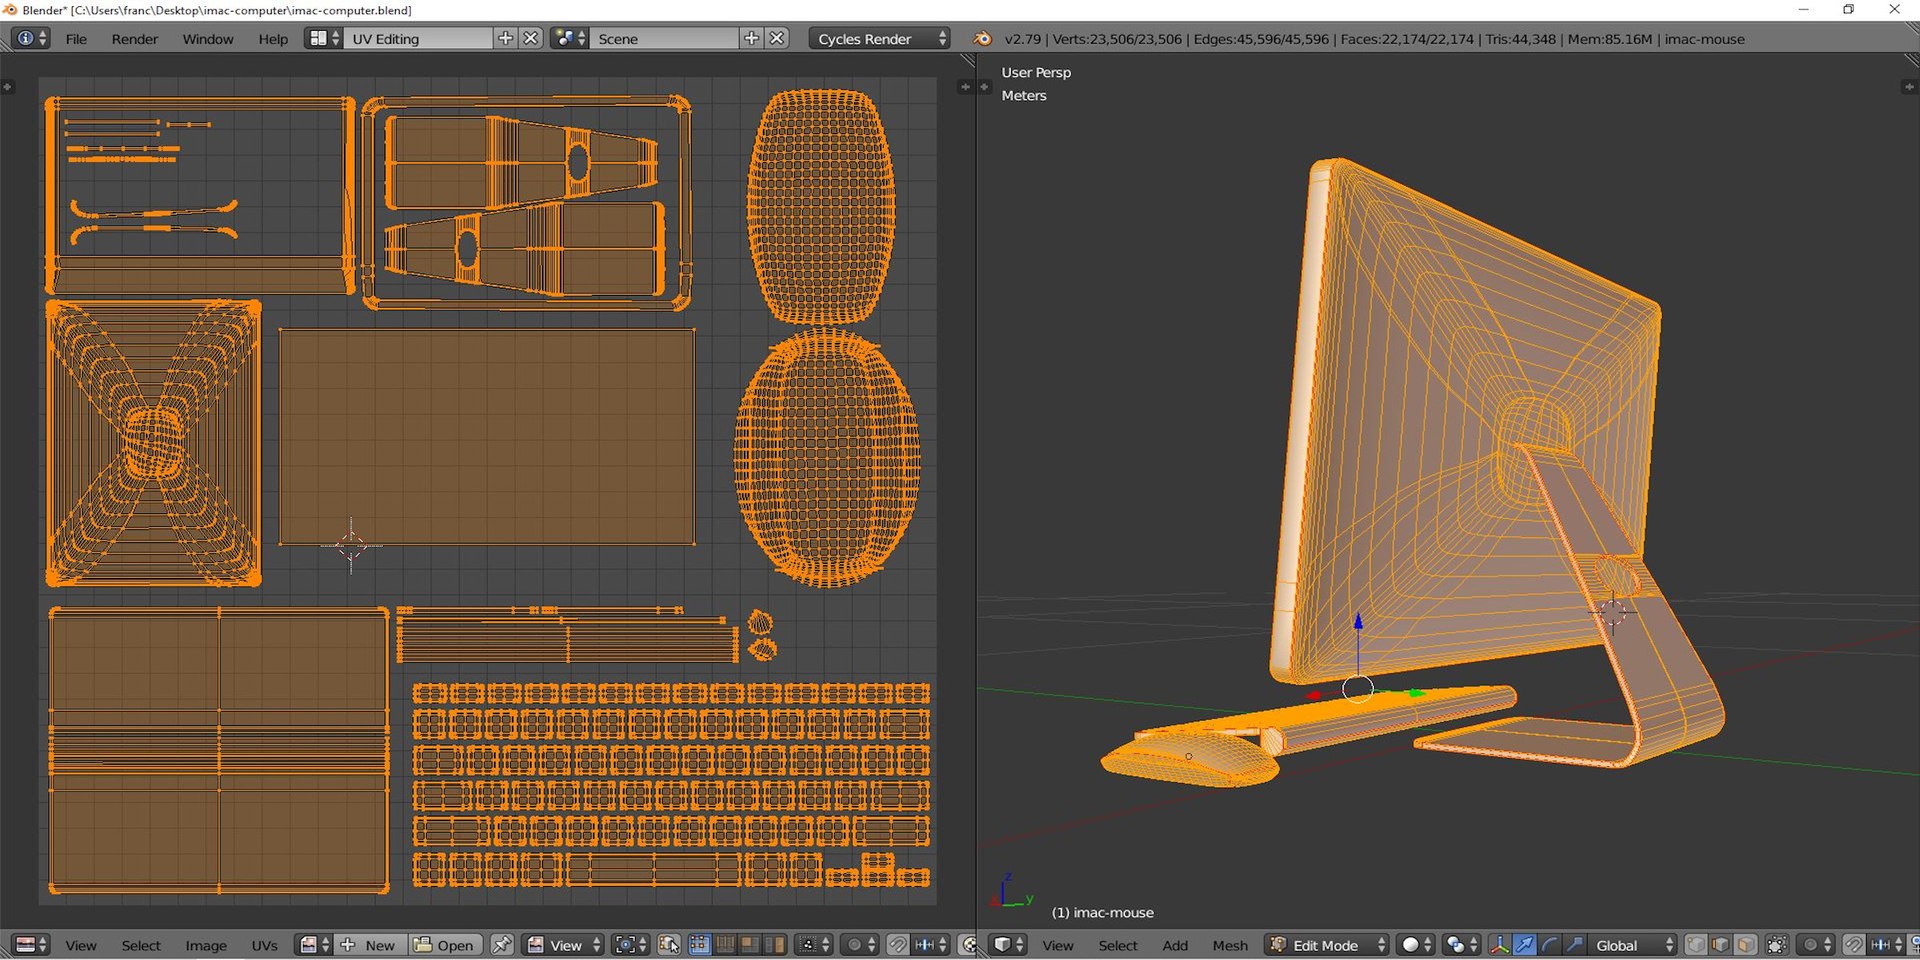Toggle snapping magnet in UV editor

pyautogui.click(x=898, y=945)
